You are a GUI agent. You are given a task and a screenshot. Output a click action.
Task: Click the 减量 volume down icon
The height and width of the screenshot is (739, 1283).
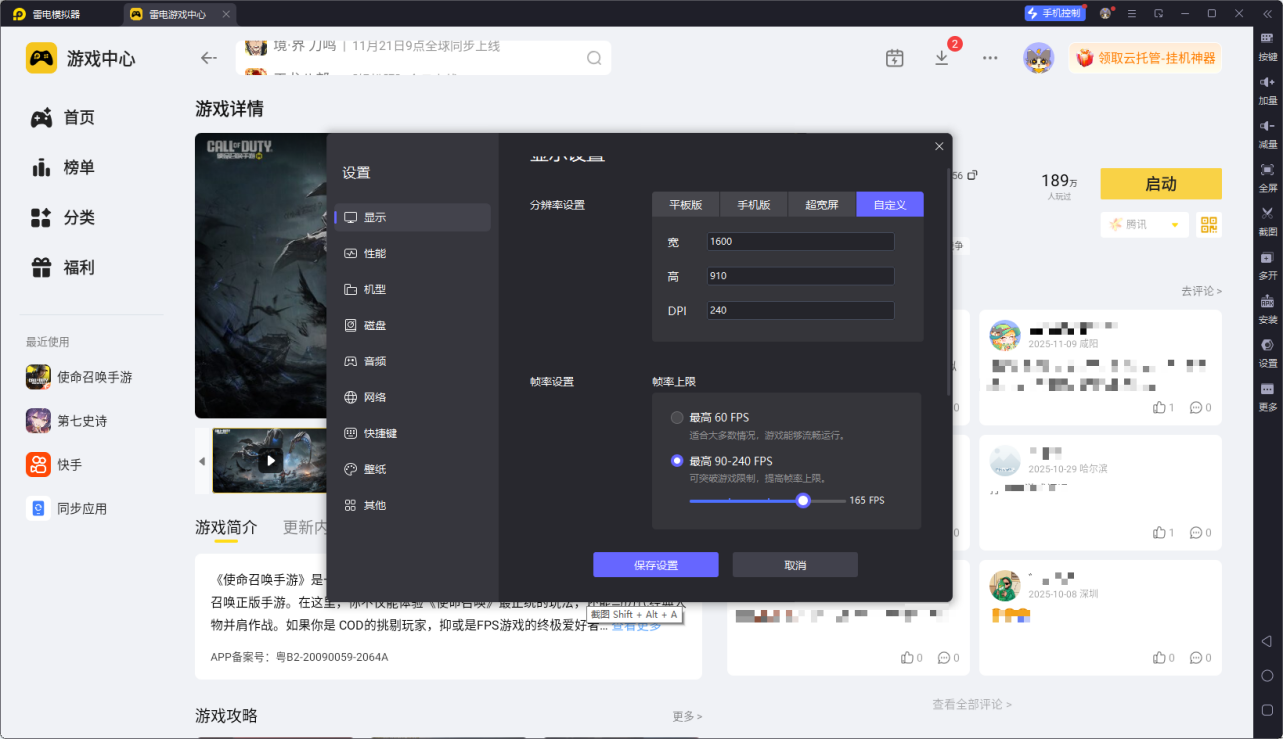[x=1267, y=132]
